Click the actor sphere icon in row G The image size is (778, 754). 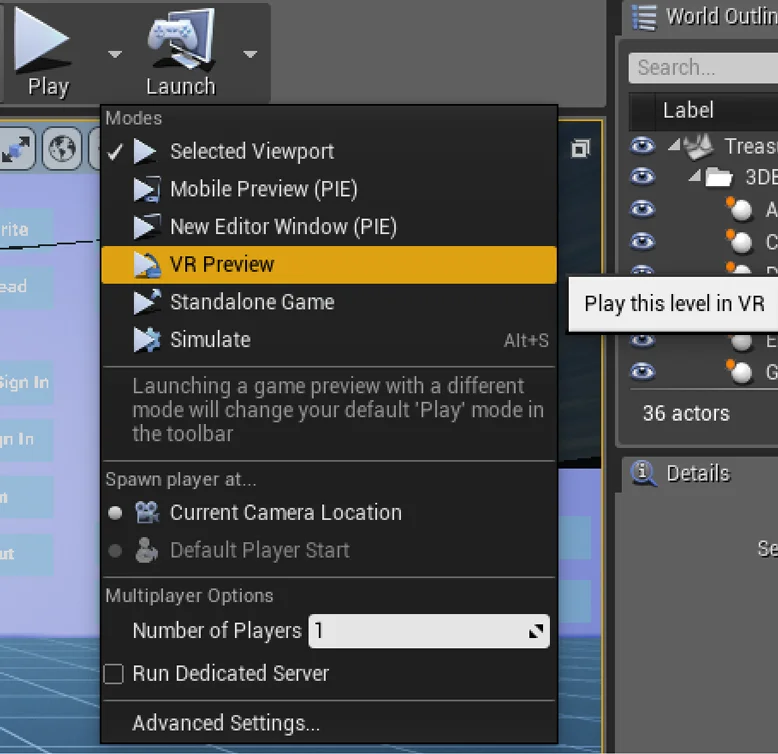pos(740,372)
